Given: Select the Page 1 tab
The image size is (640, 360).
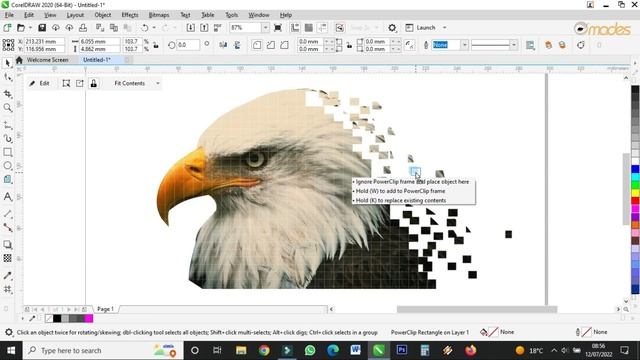Looking at the screenshot, I should pyautogui.click(x=105, y=309).
